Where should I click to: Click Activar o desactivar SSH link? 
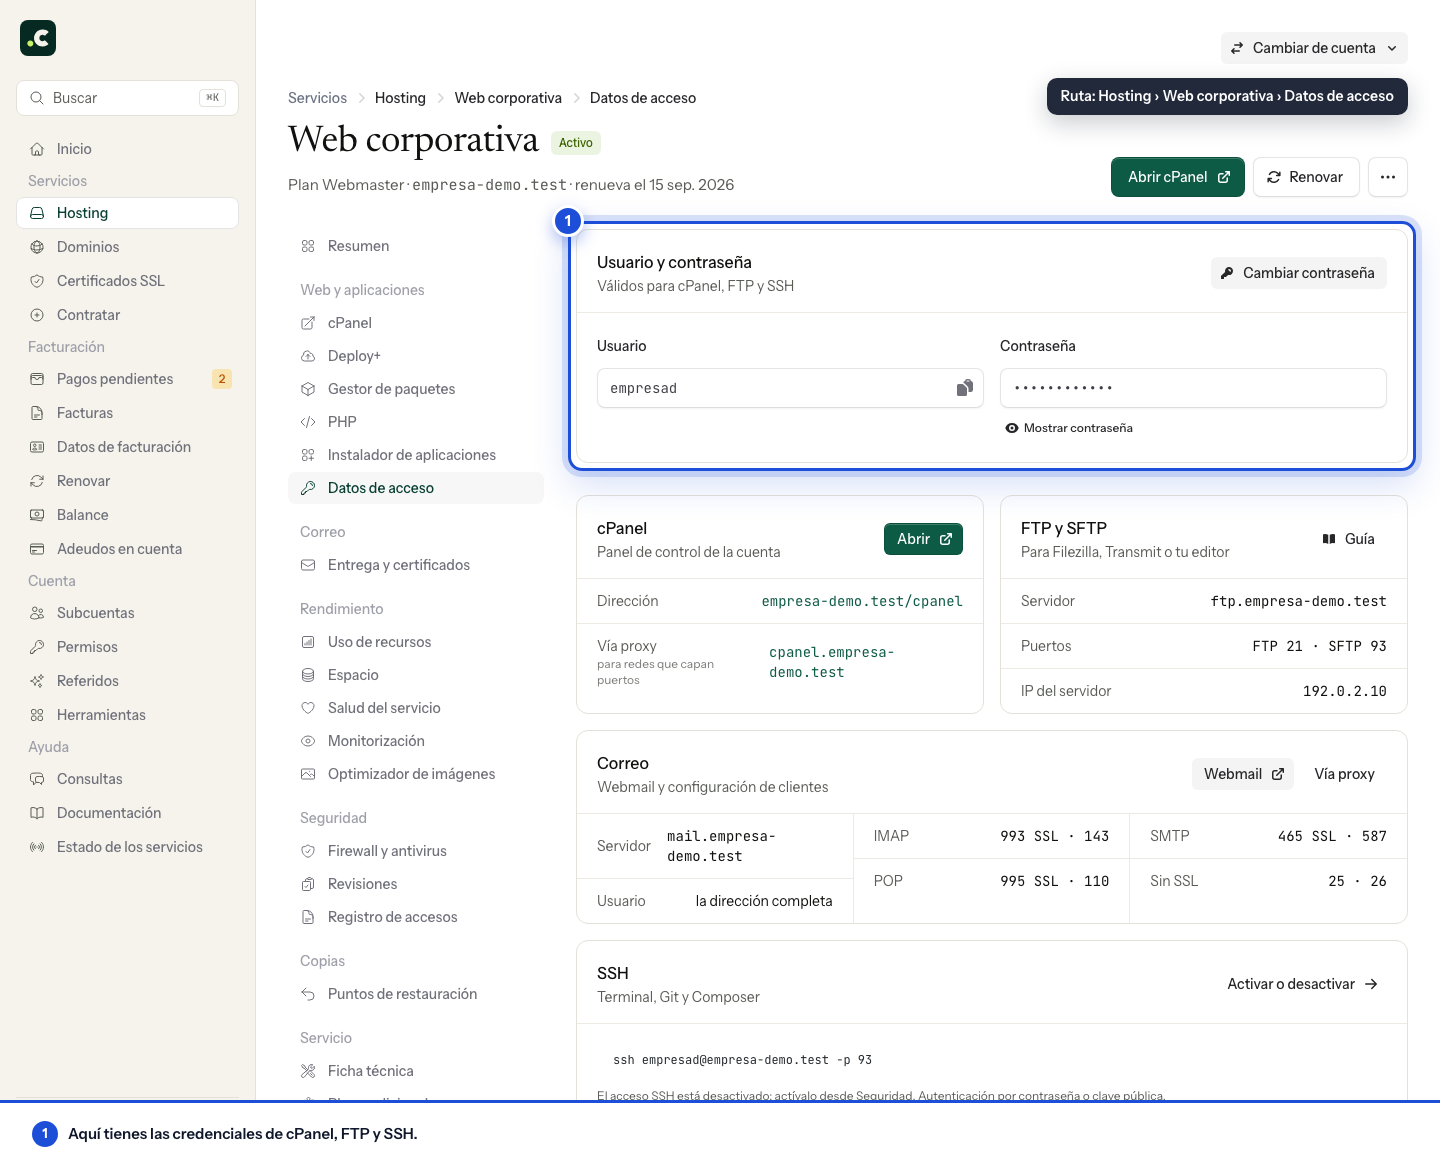1302,984
